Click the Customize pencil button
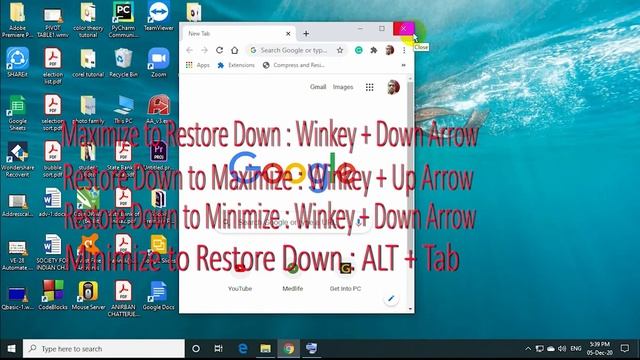The height and width of the screenshot is (360, 640). (391, 299)
